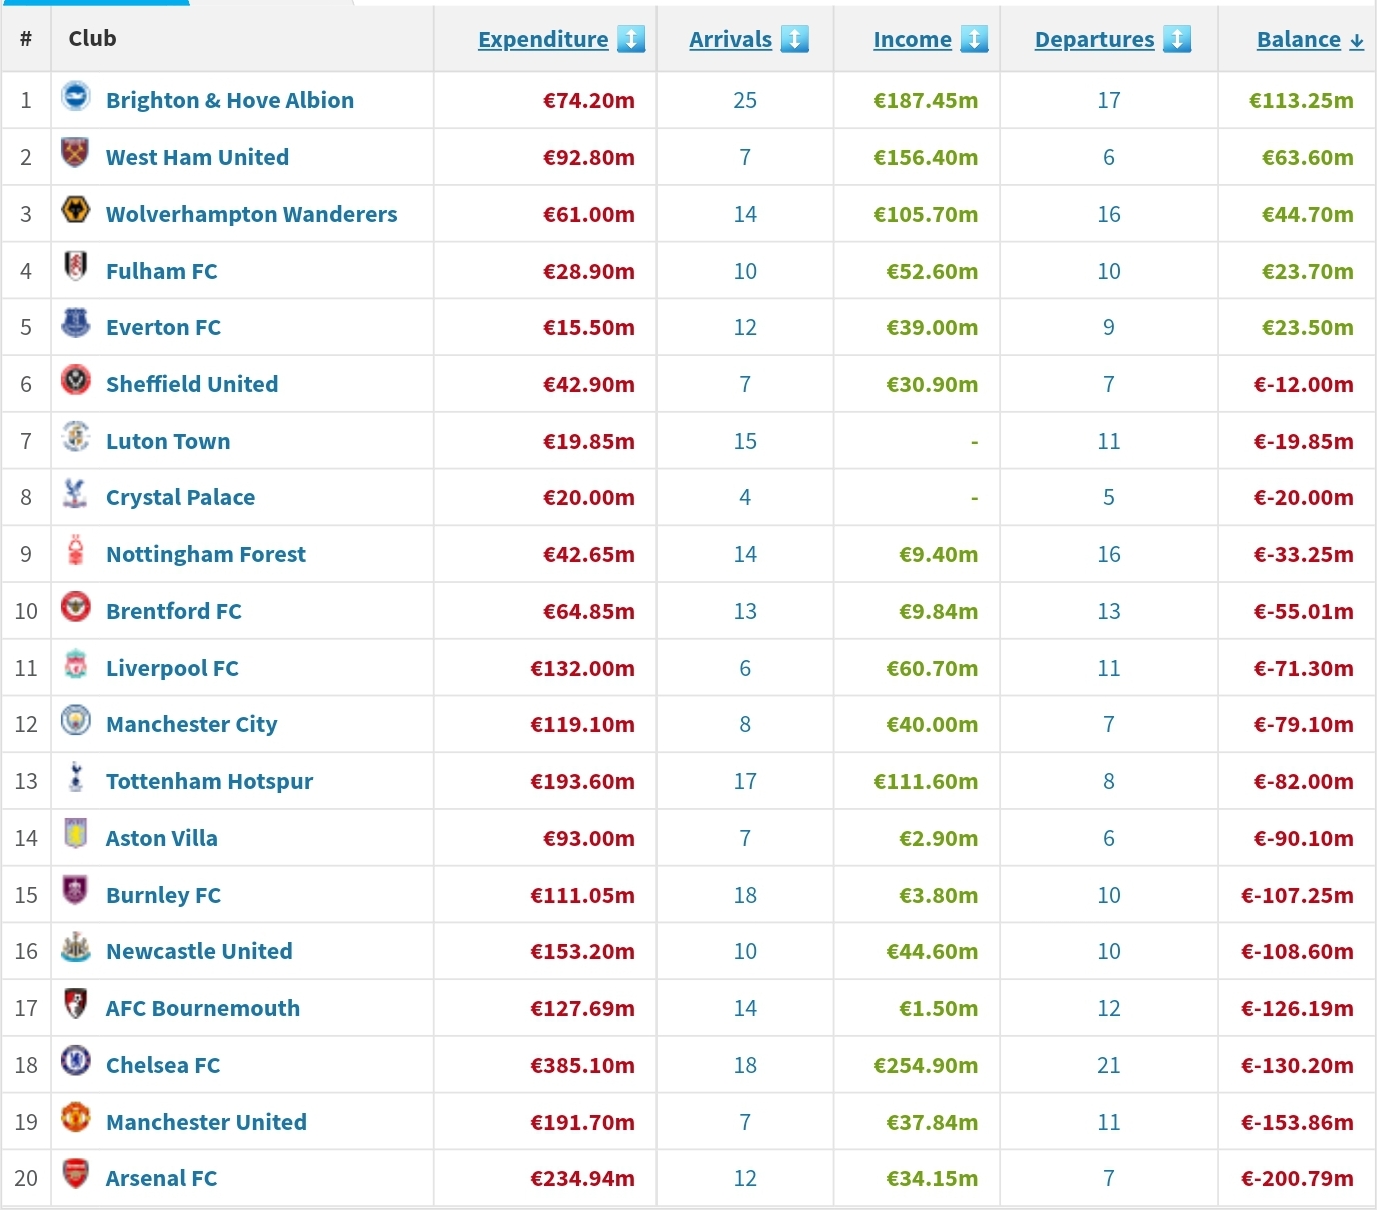The image size is (1377, 1210).
Task: Click the Liverpool FC crest icon
Action: pos(75,664)
